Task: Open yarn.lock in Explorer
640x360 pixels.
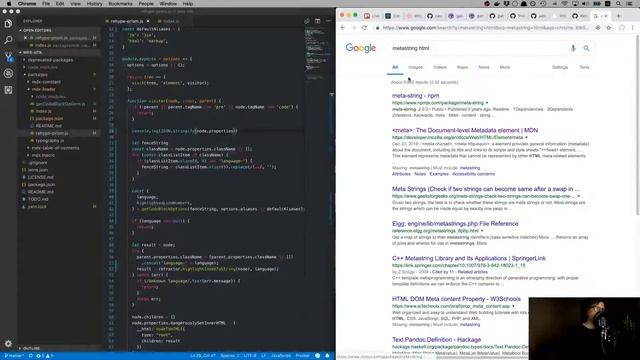Action: coord(37,207)
